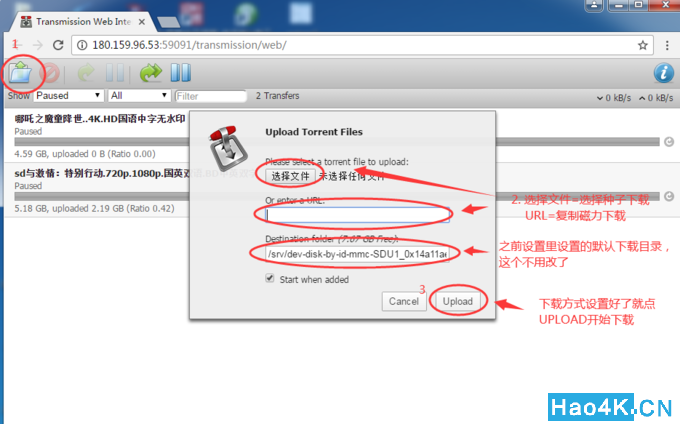Open the blue info inspector icon

point(664,73)
